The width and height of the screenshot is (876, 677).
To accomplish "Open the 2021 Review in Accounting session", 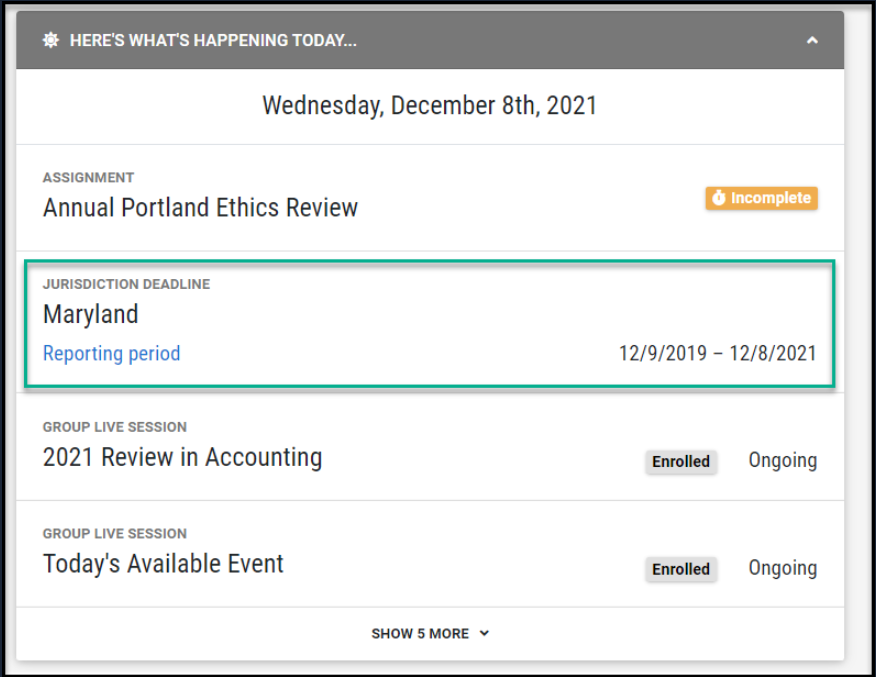I will pyautogui.click(x=182, y=458).
